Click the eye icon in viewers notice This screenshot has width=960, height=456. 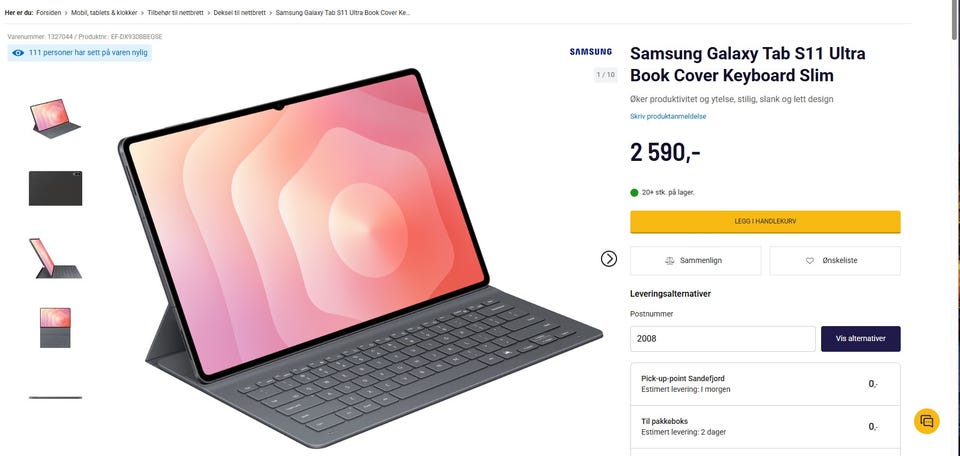point(18,52)
